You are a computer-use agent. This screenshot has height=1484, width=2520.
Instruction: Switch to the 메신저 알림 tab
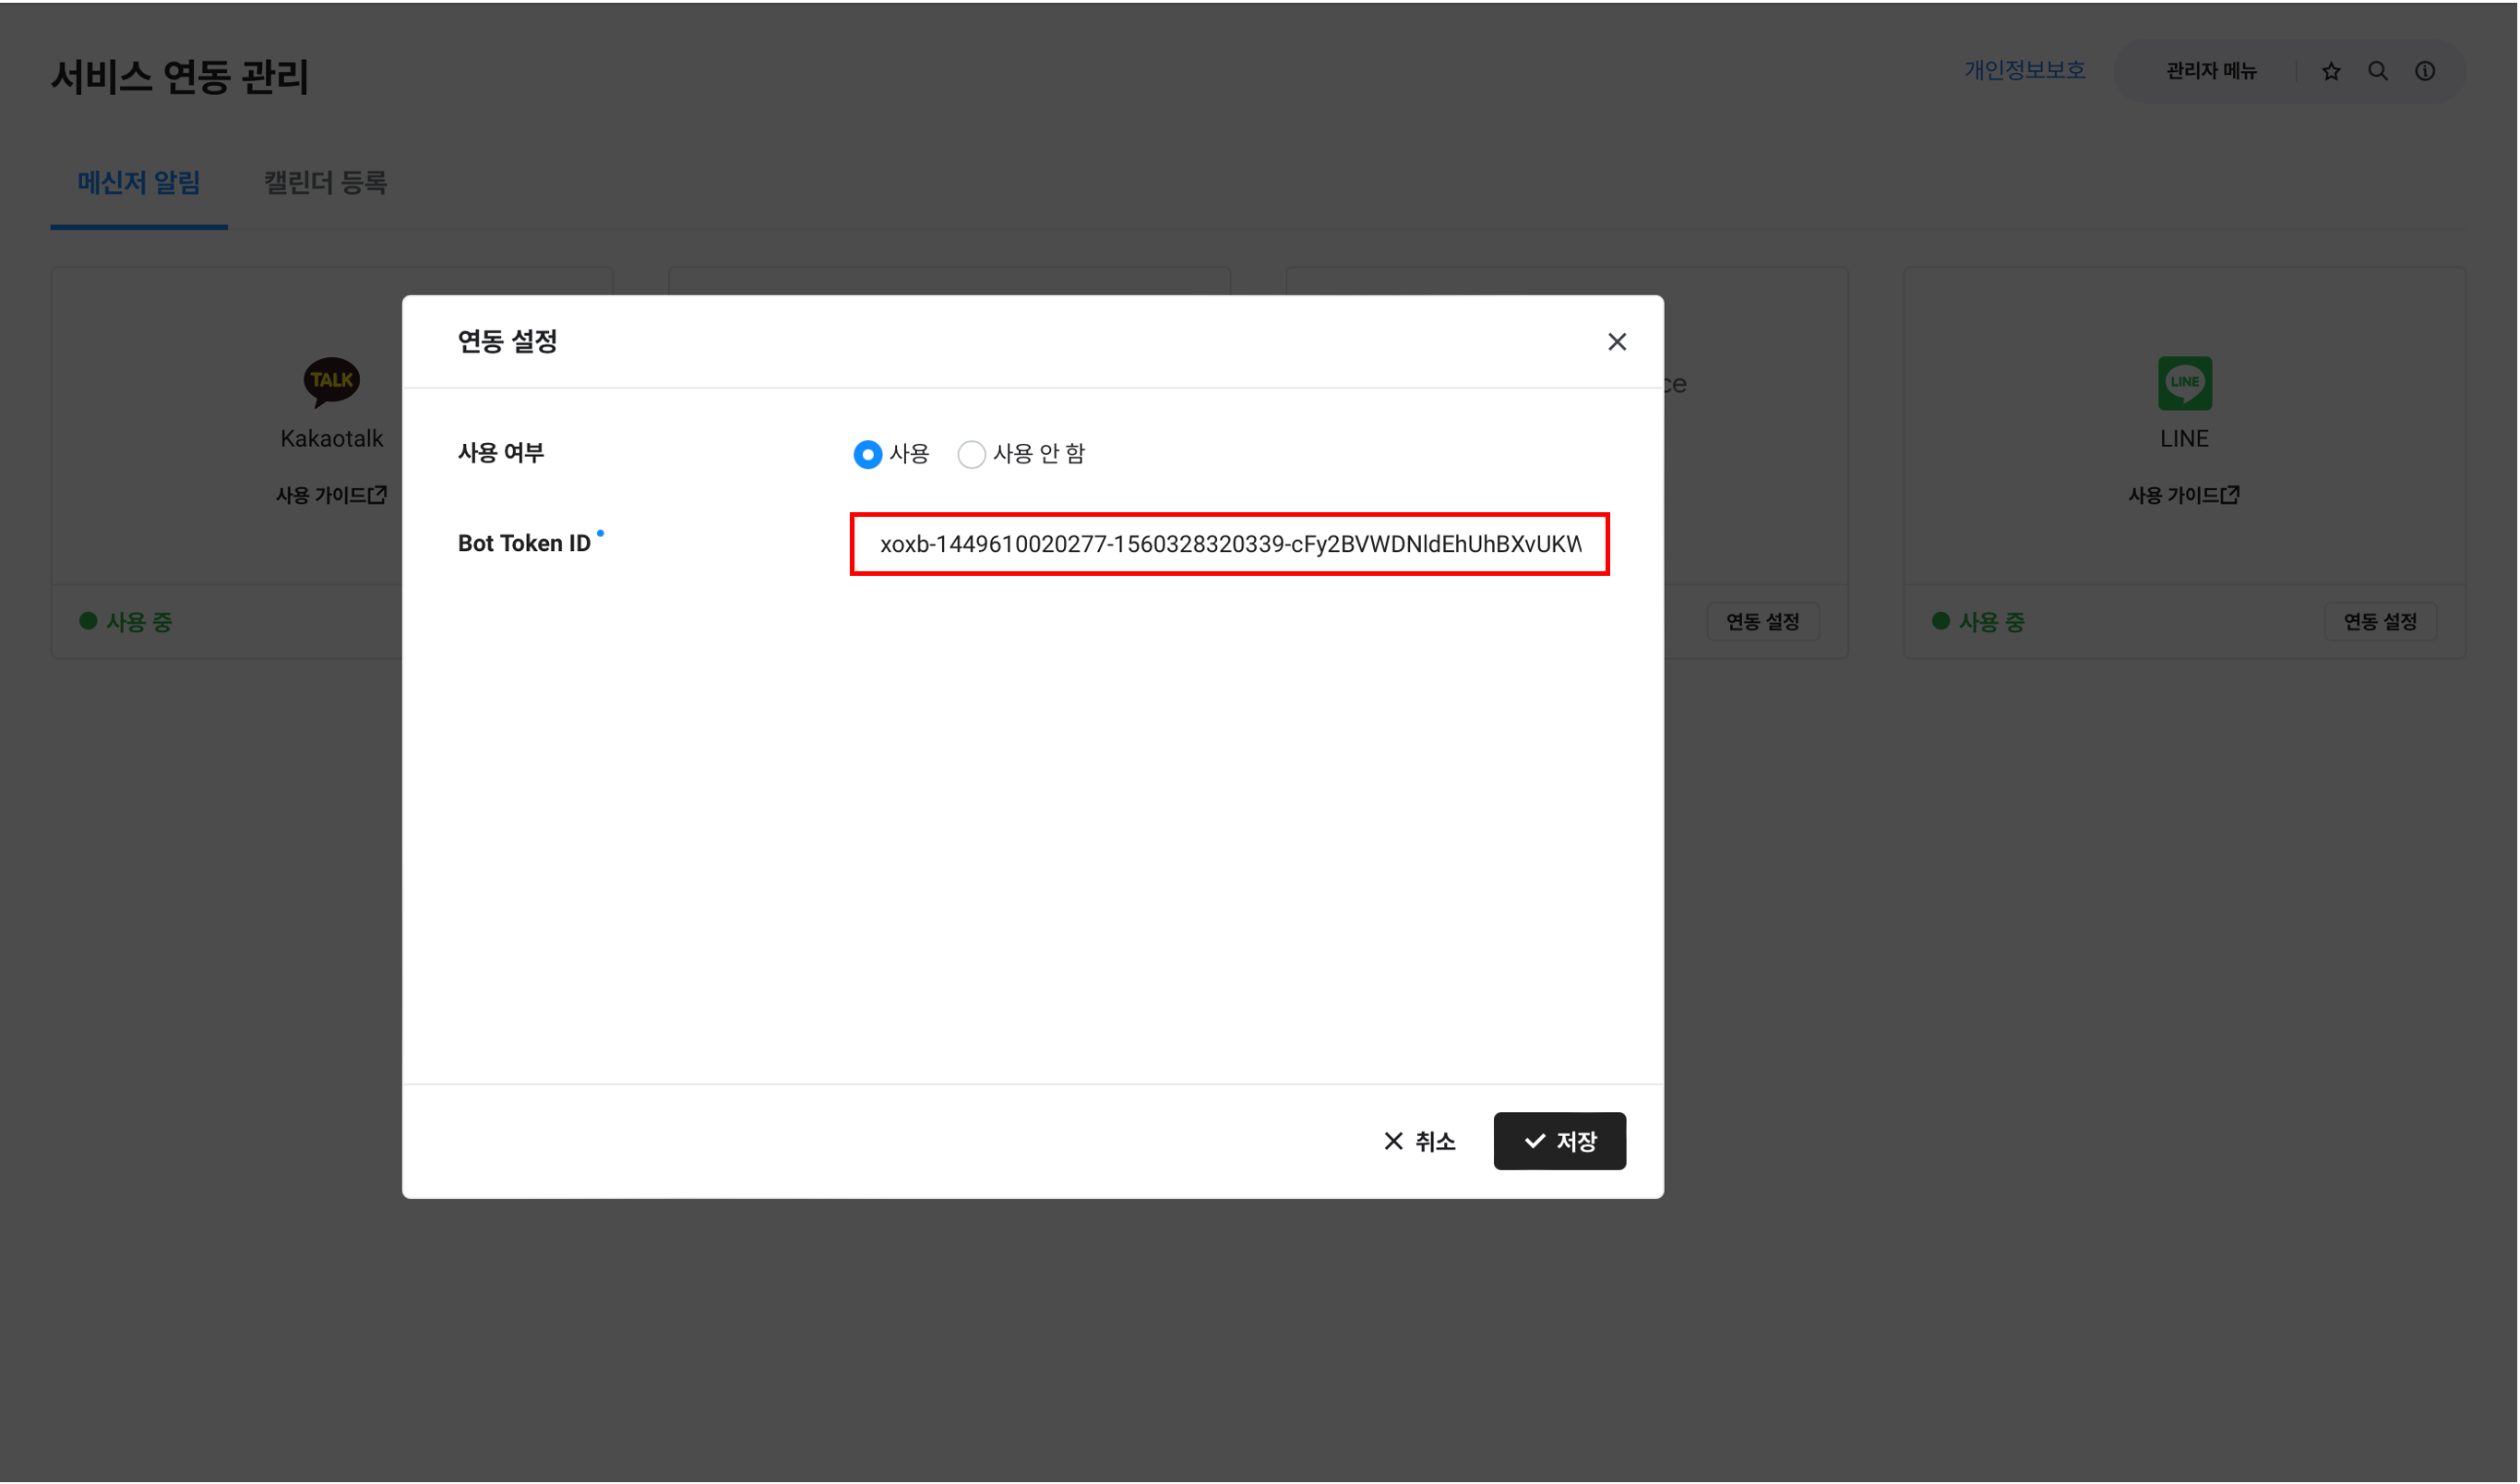coord(139,183)
